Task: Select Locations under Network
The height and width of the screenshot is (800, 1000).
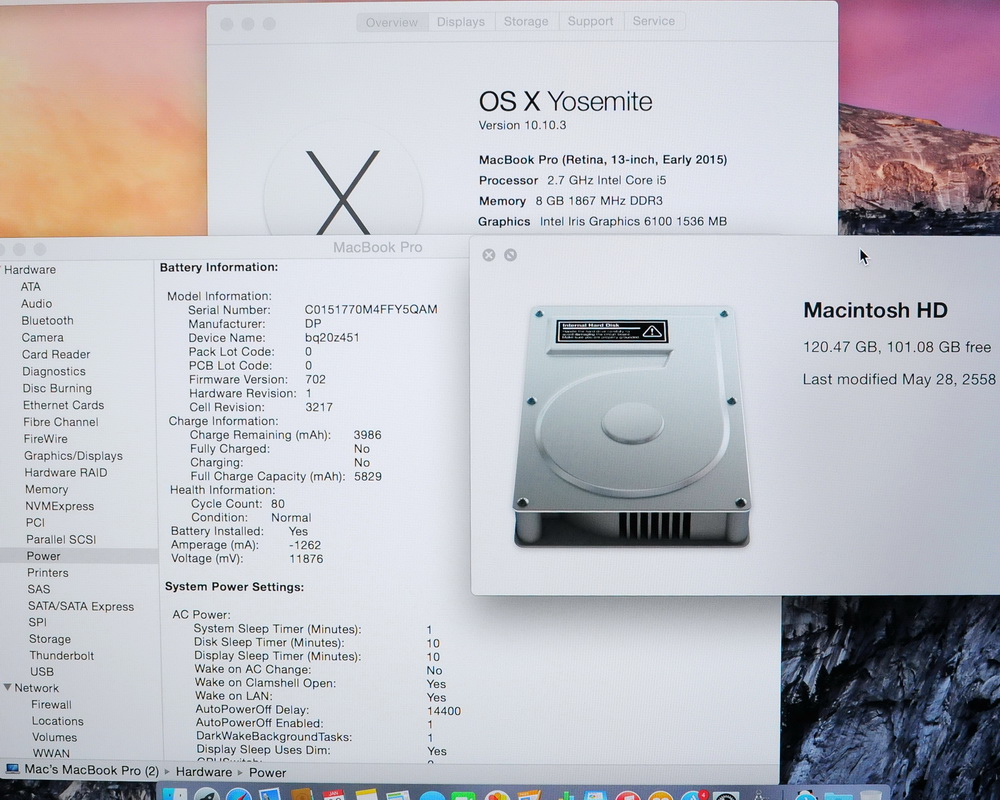Action: [x=57, y=722]
